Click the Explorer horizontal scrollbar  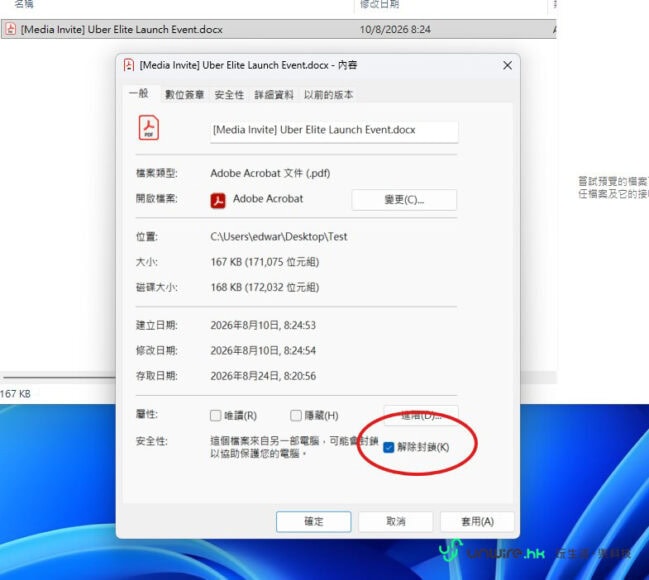[x=60, y=377]
